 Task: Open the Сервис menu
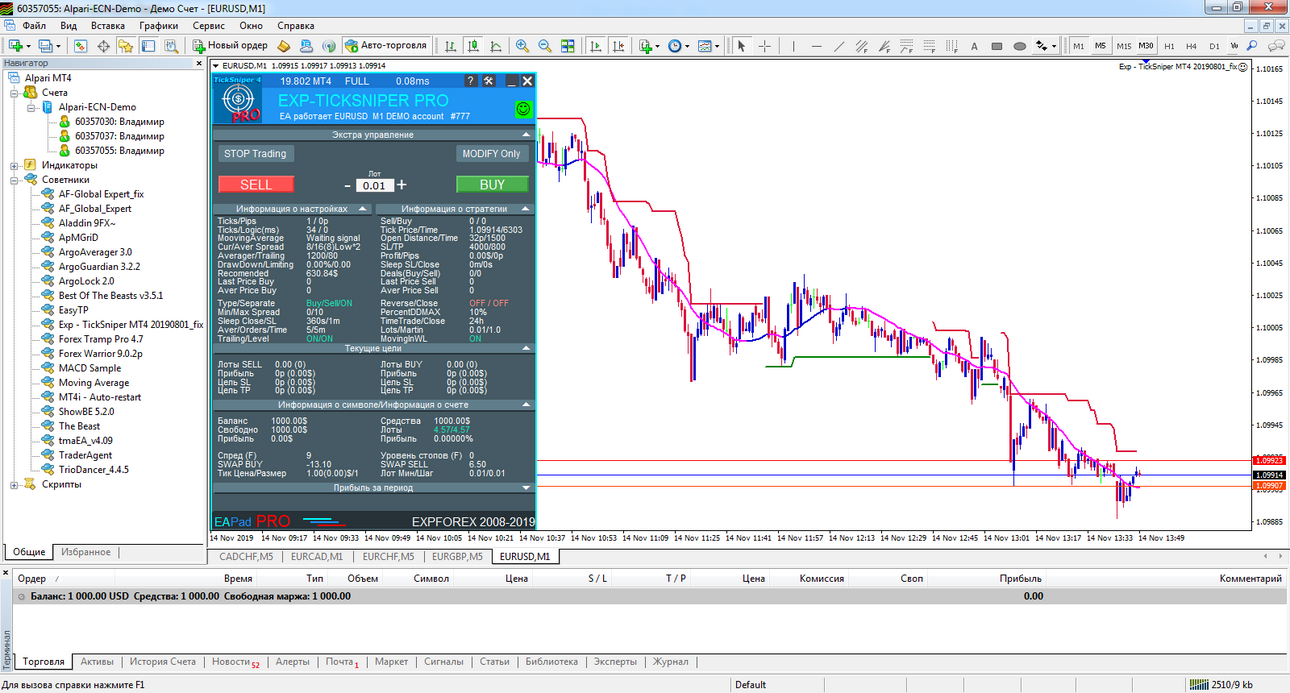[208, 25]
